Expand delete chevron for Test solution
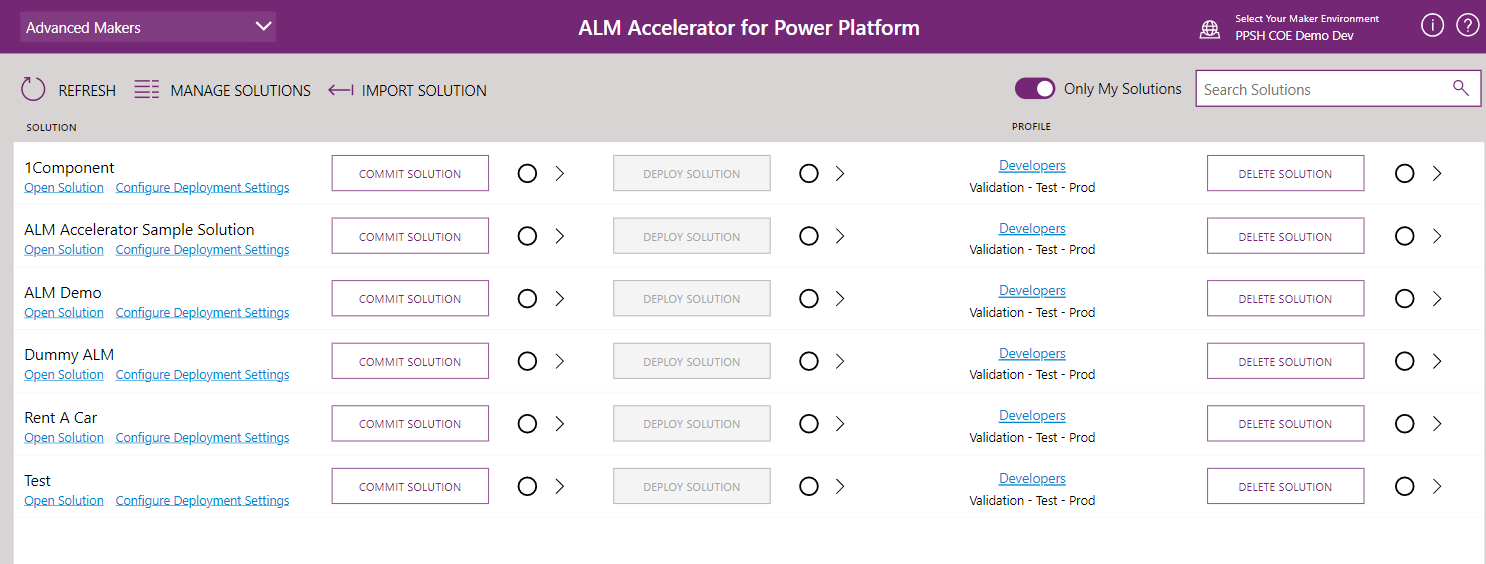 (1437, 486)
